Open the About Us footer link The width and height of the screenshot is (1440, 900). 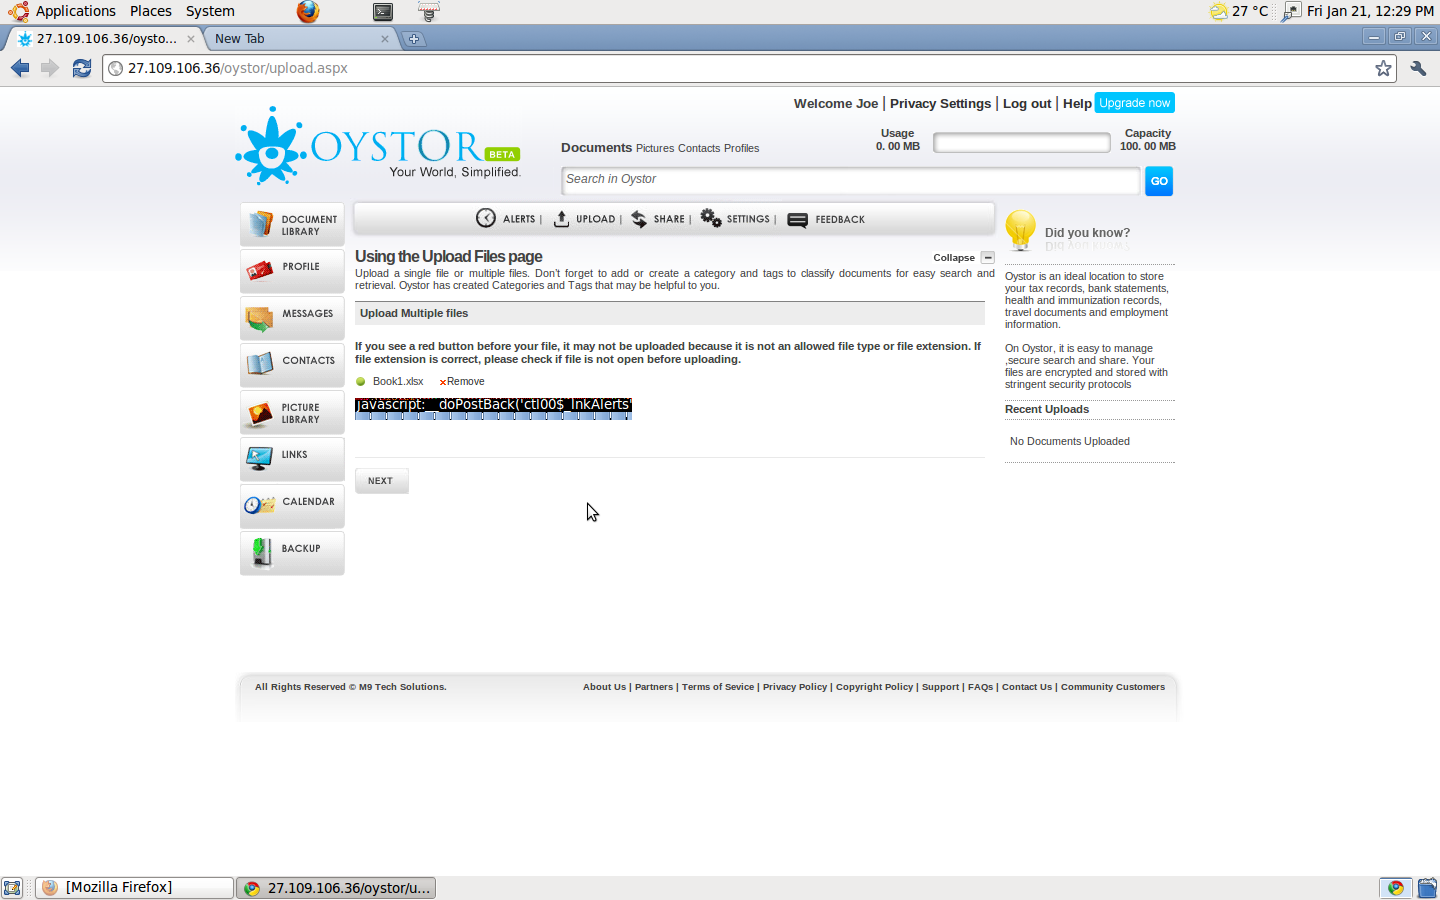[605, 687]
